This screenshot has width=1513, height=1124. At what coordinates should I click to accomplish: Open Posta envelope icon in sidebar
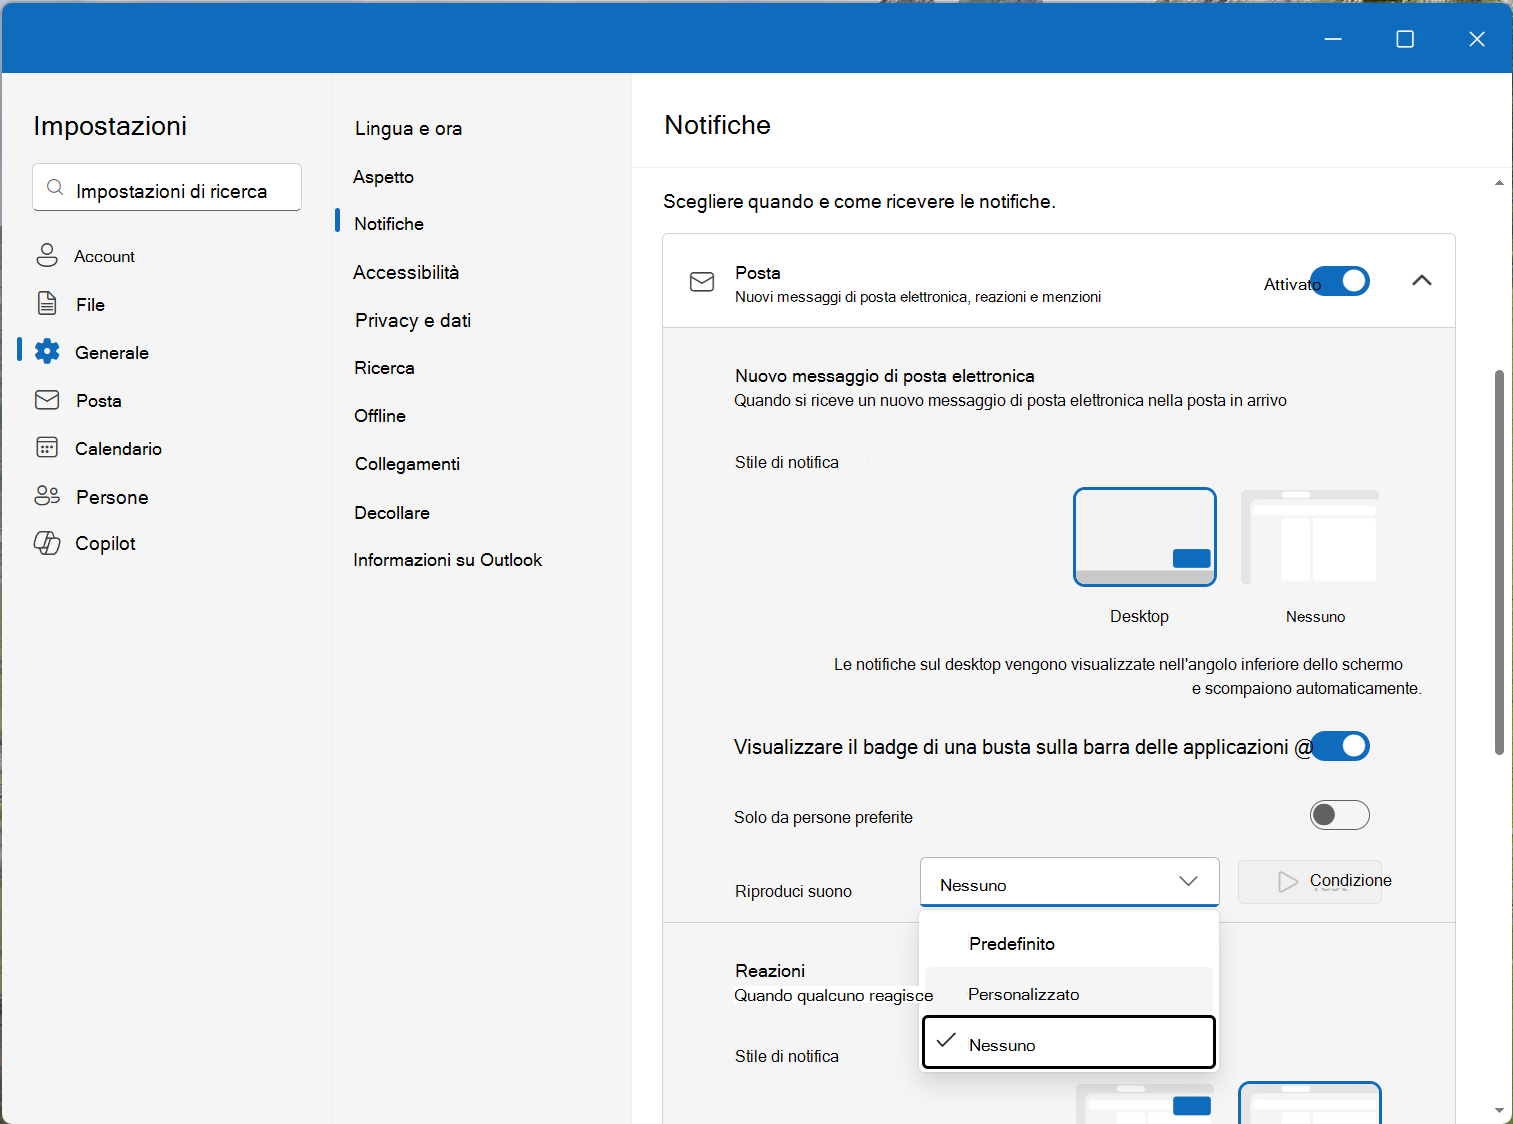click(x=47, y=400)
